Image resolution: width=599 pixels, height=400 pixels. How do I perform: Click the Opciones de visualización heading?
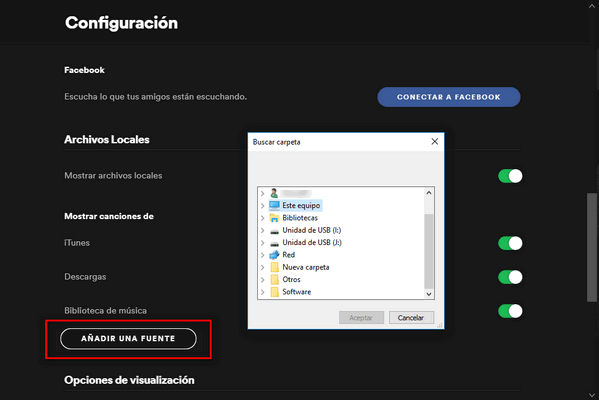click(130, 380)
